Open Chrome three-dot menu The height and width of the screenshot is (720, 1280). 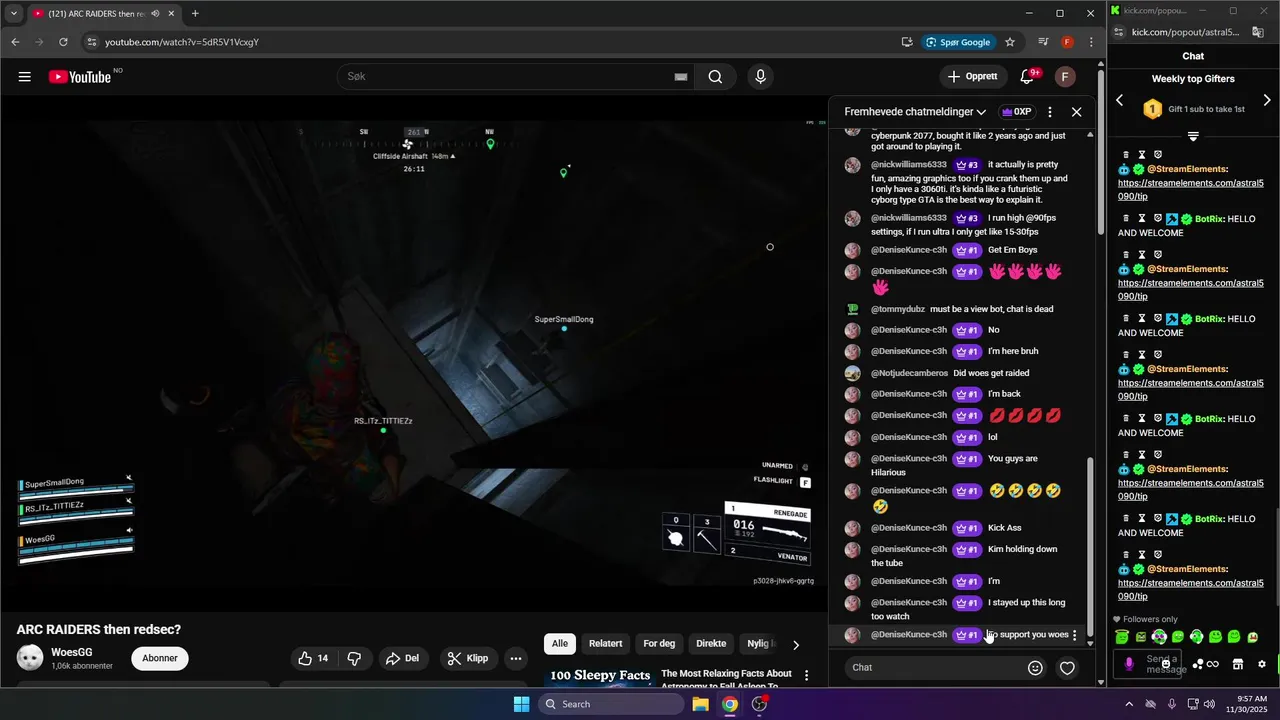(x=1091, y=42)
